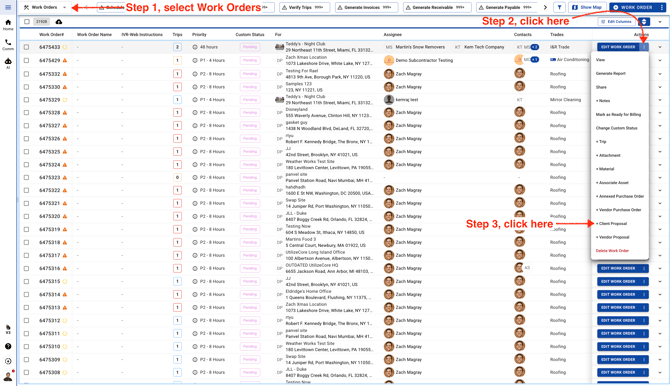Check the box for work order 6475328
The height and width of the screenshot is (386, 670).
(x=26, y=112)
